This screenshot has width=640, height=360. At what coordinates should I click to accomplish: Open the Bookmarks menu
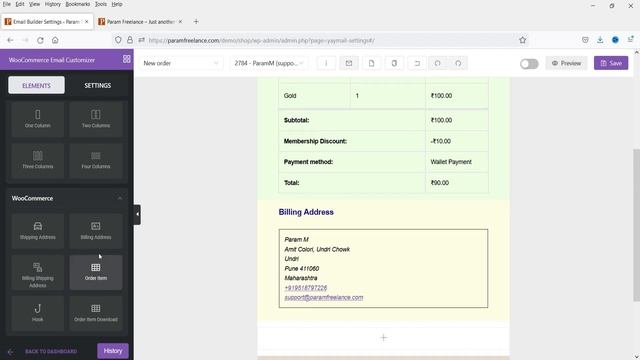78,4
